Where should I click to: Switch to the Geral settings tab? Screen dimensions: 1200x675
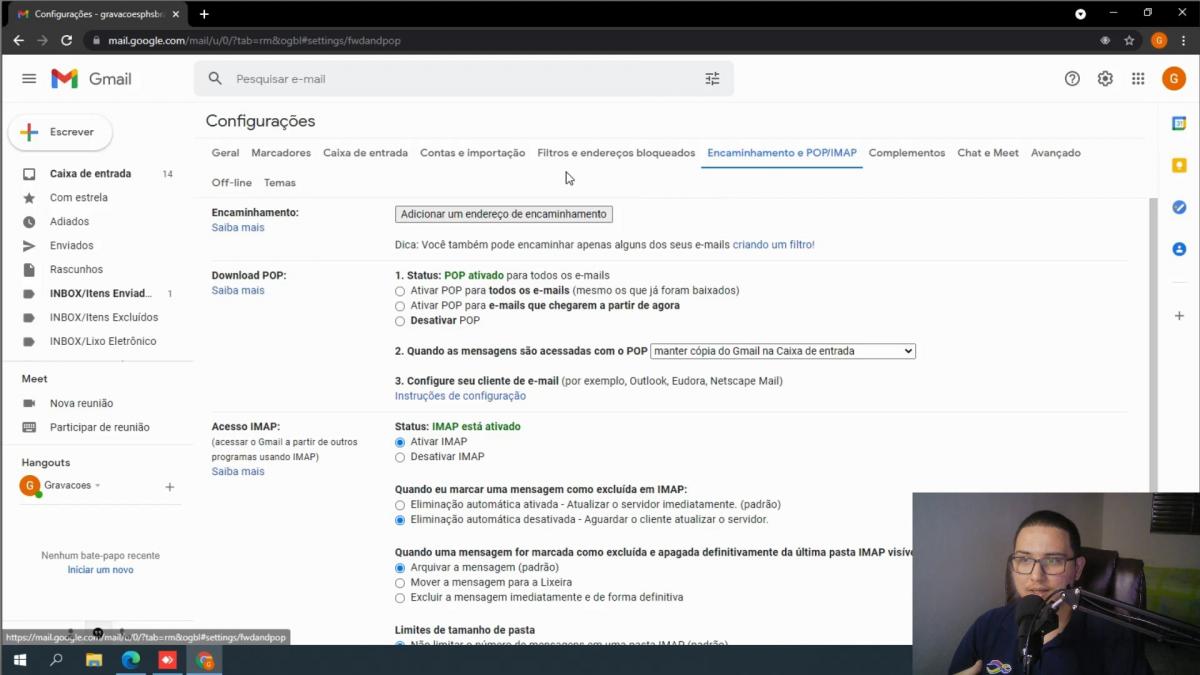coord(225,153)
